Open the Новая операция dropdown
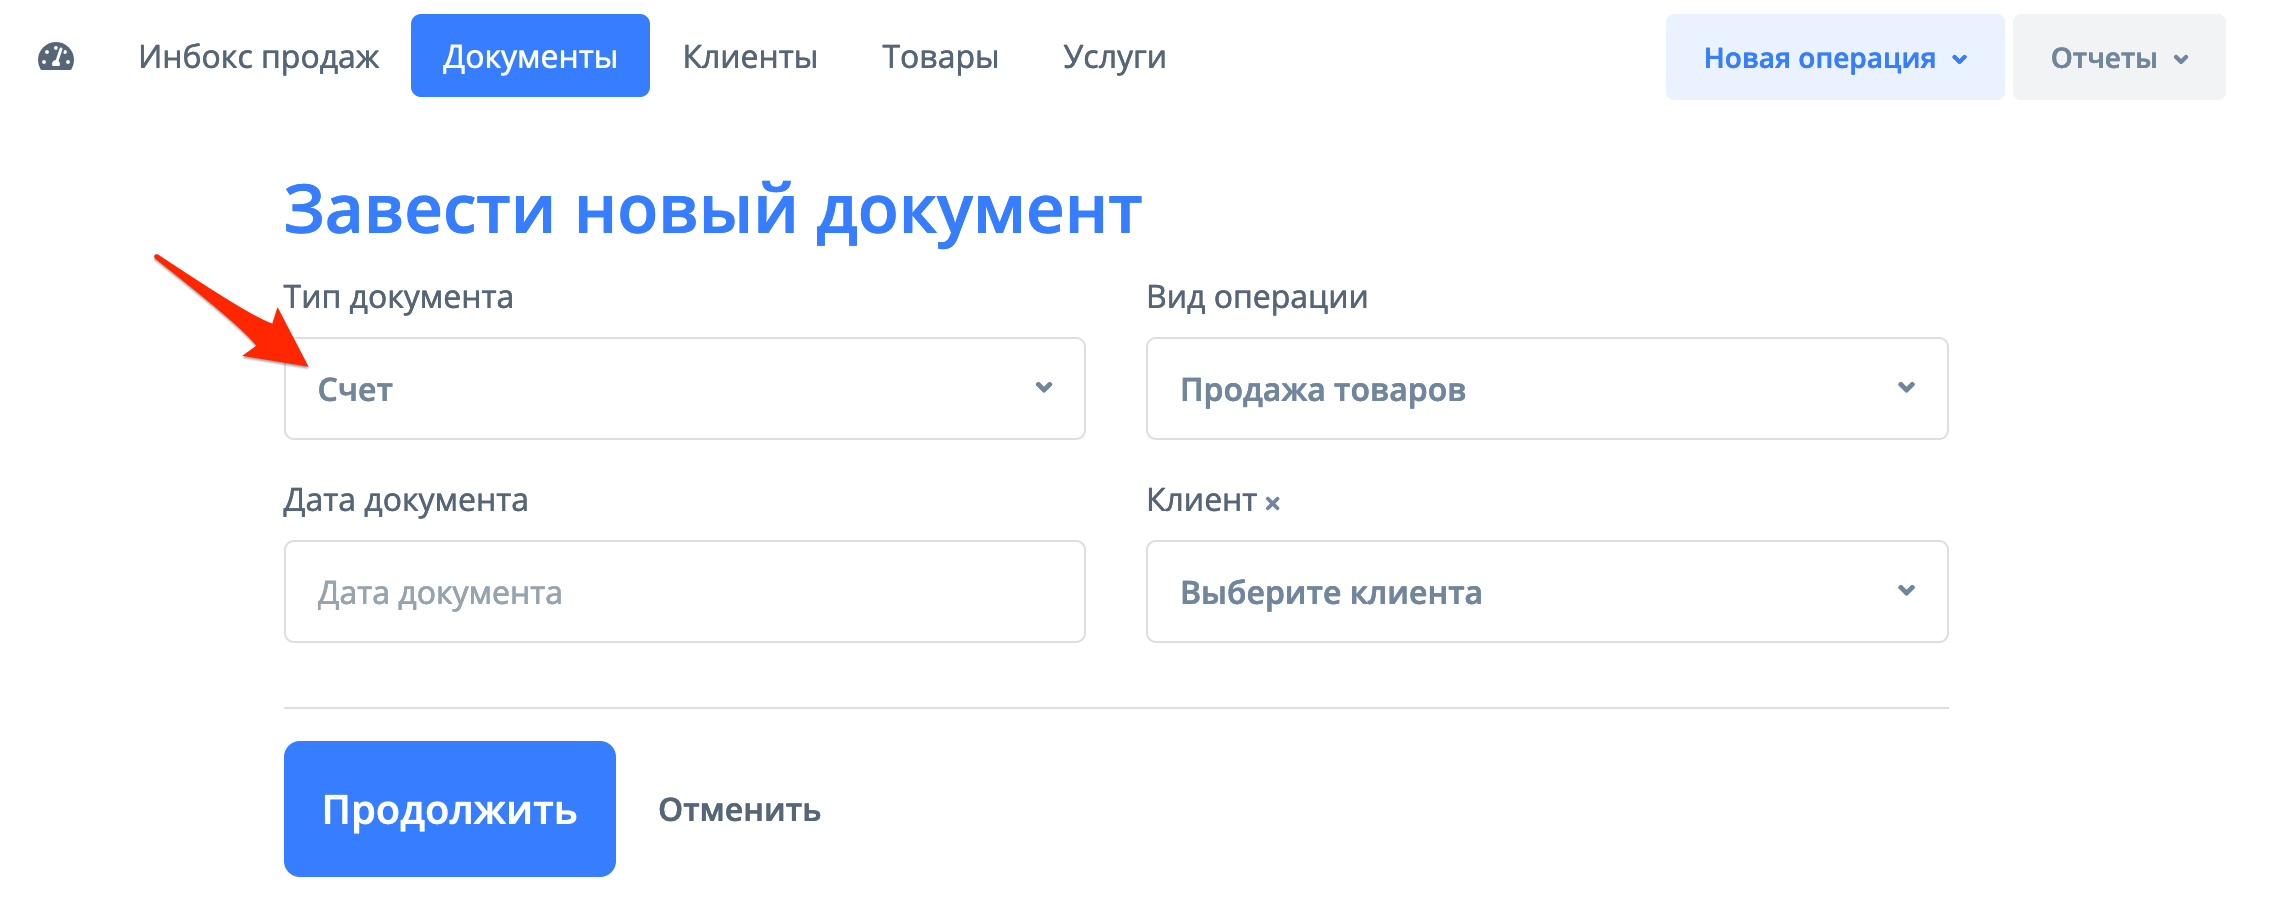This screenshot has width=2284, height=922. click(1834, 57)
